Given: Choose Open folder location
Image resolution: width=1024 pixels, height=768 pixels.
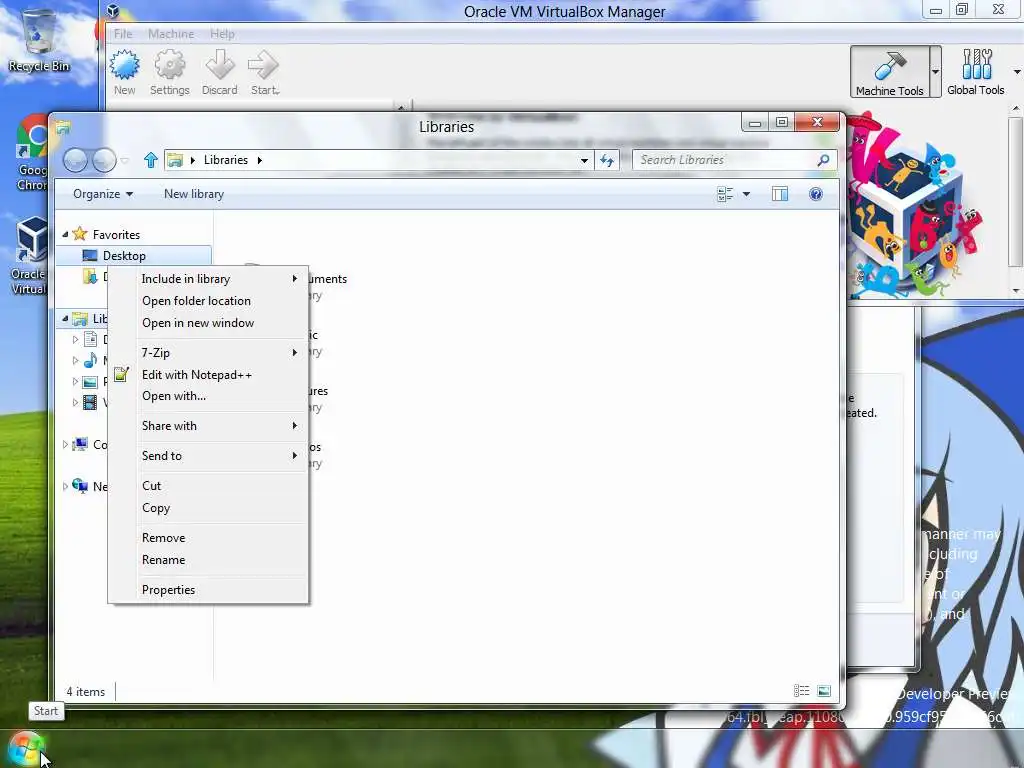Looking at the screenshot, I should coord(208,301).
